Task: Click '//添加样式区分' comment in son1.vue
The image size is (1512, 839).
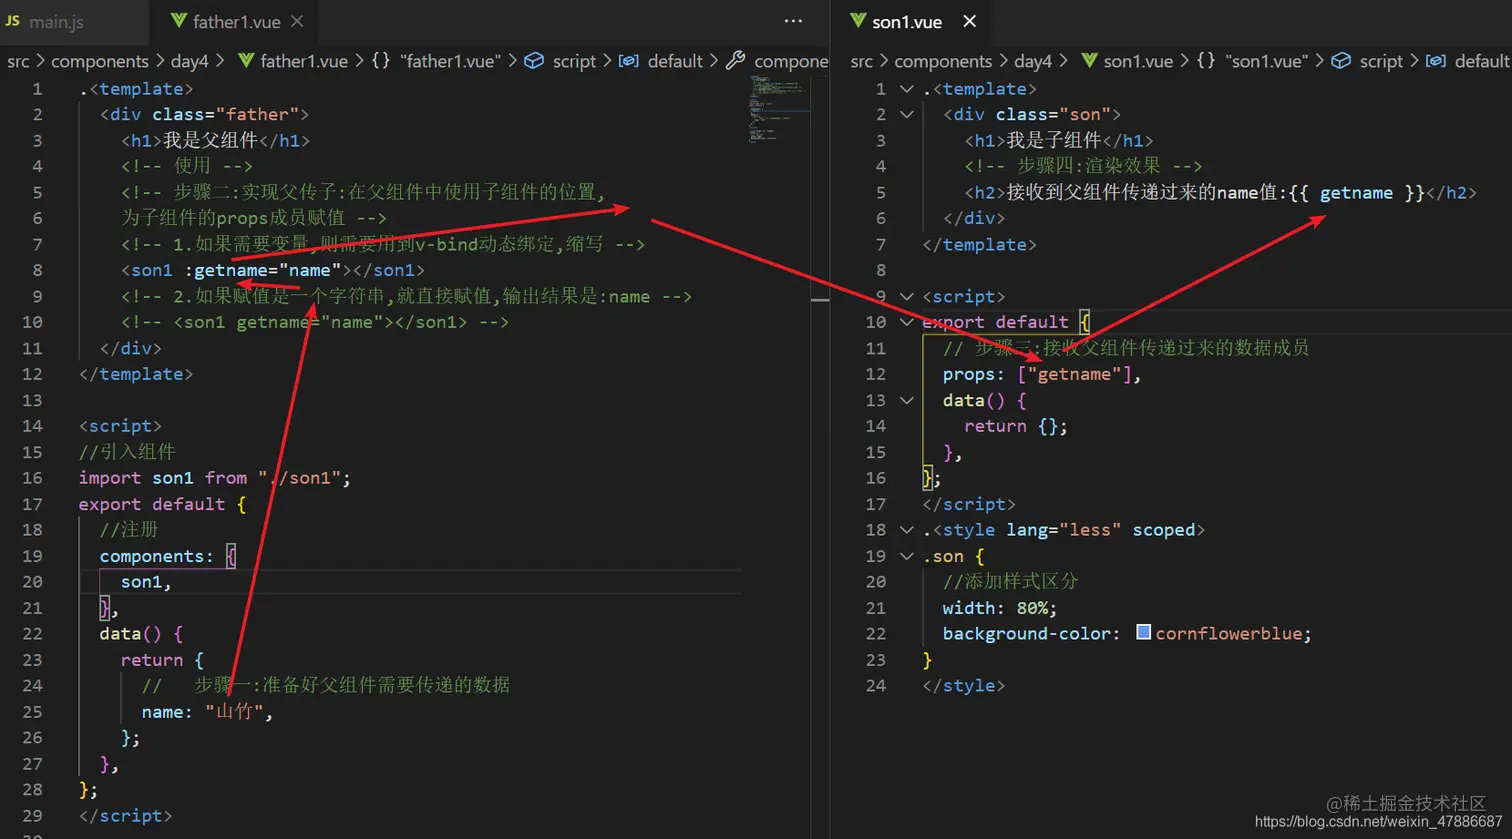Action: (x=1010, y=582)
